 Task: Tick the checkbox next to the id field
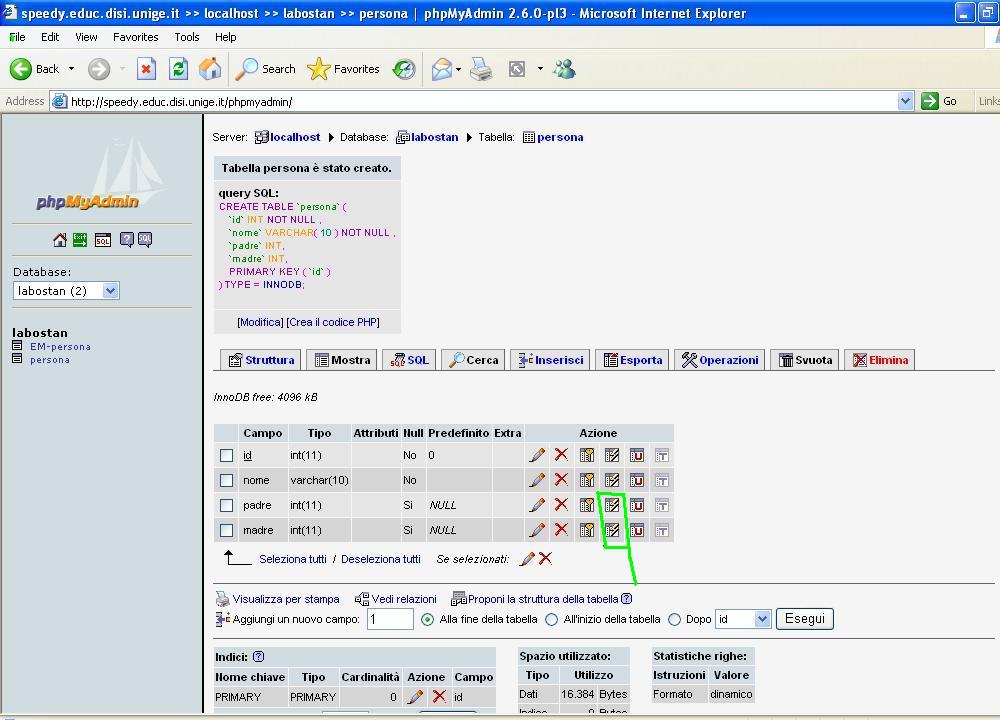pos(227,455)
